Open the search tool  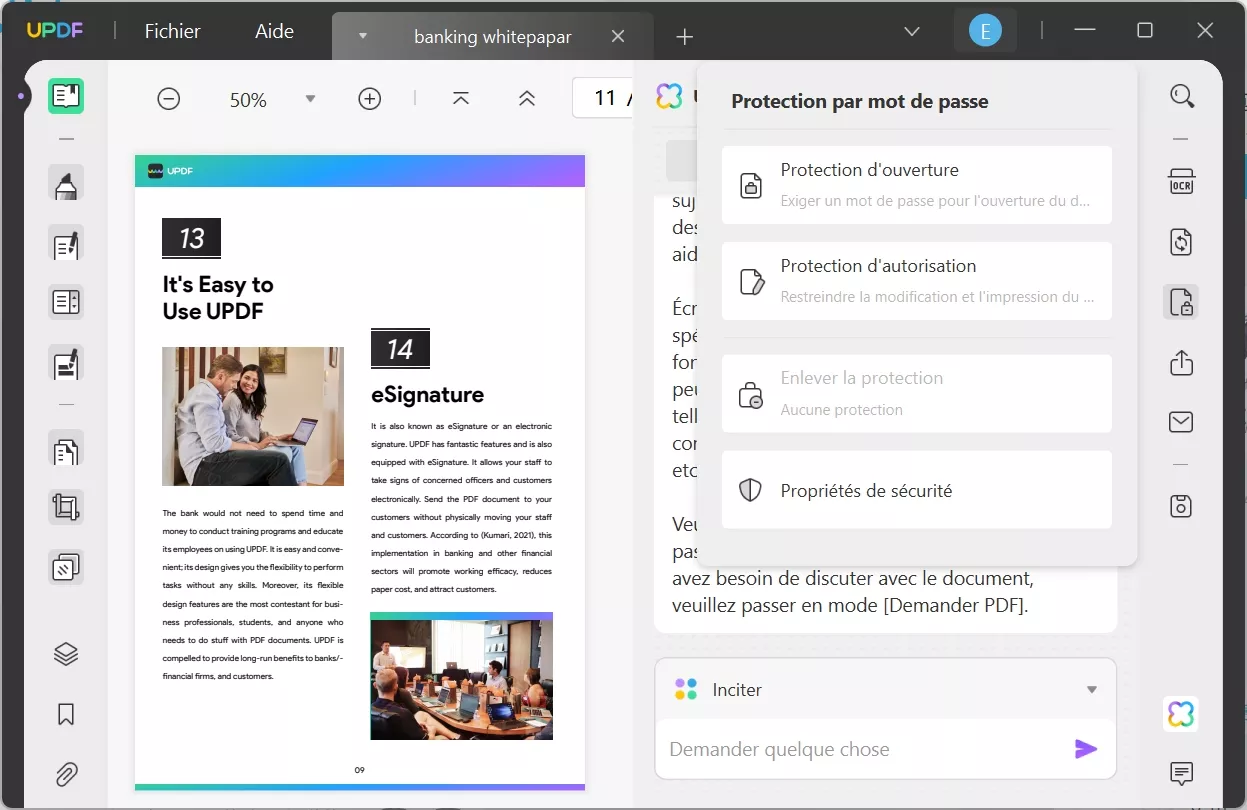(x=1182, y=96)
